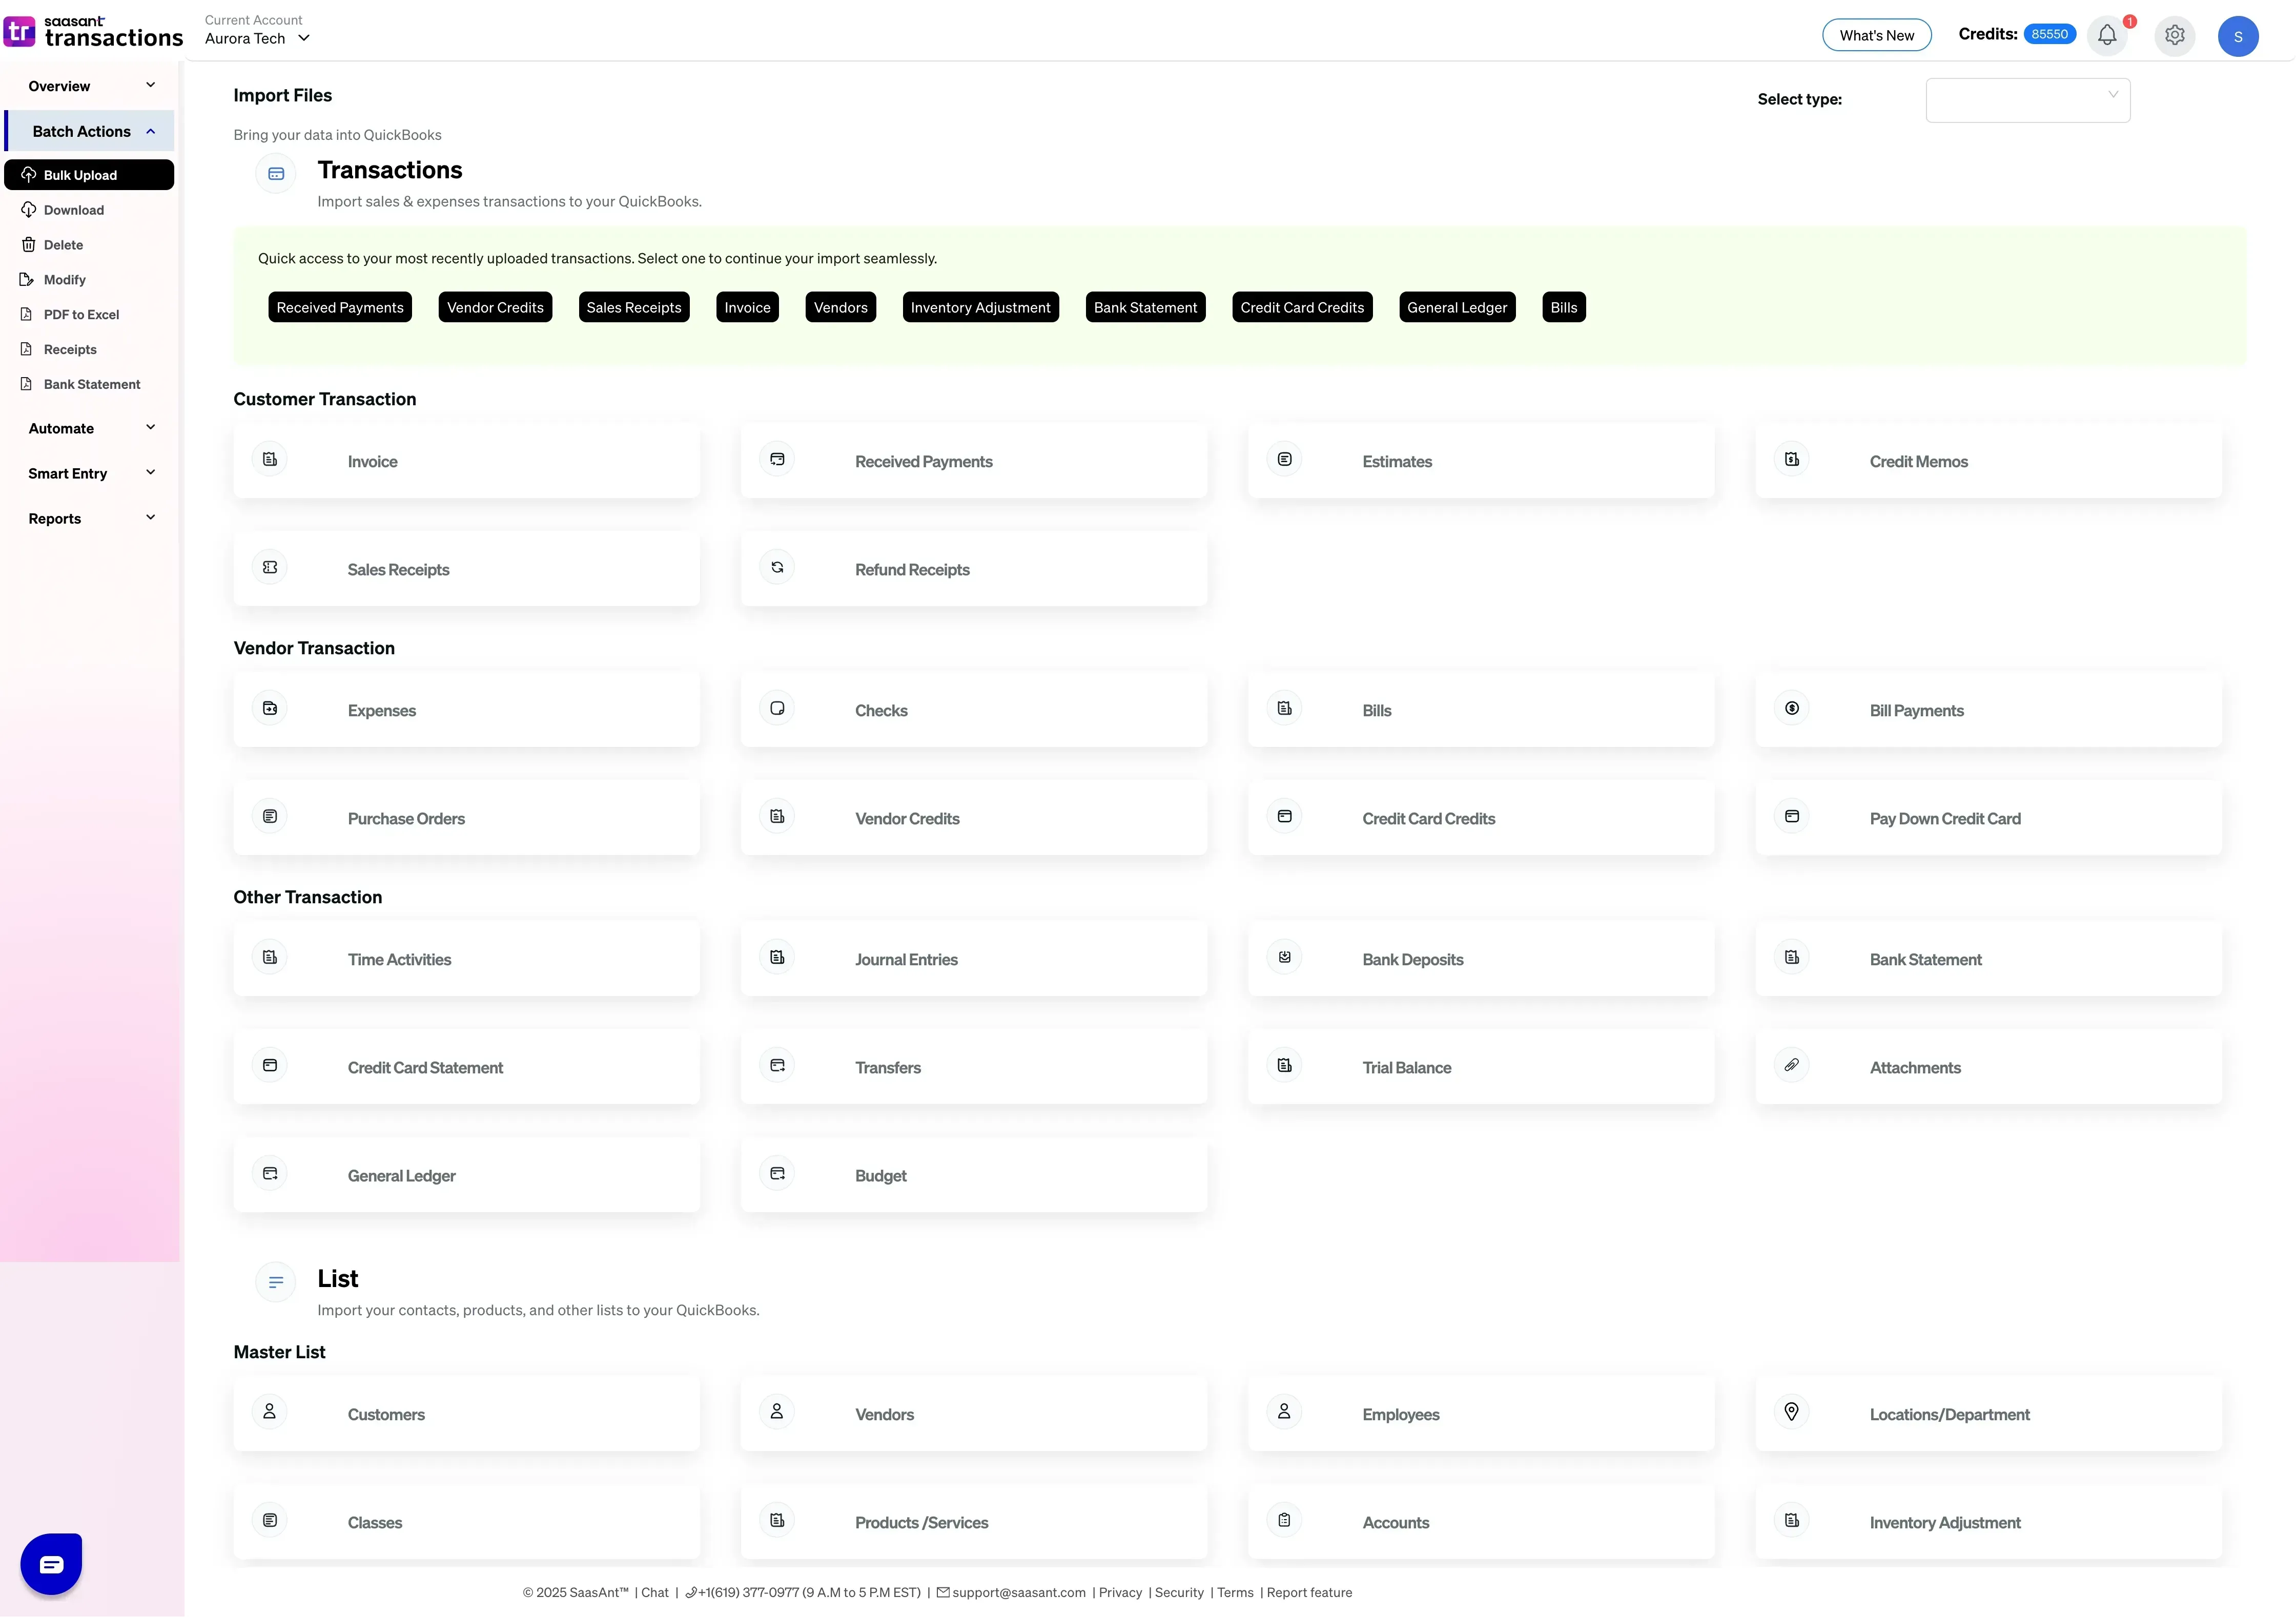This screenshot has height=1617, width=2296.
Task: Click the What's New button
Action: pyautogui.click(x=1876, y=34)
